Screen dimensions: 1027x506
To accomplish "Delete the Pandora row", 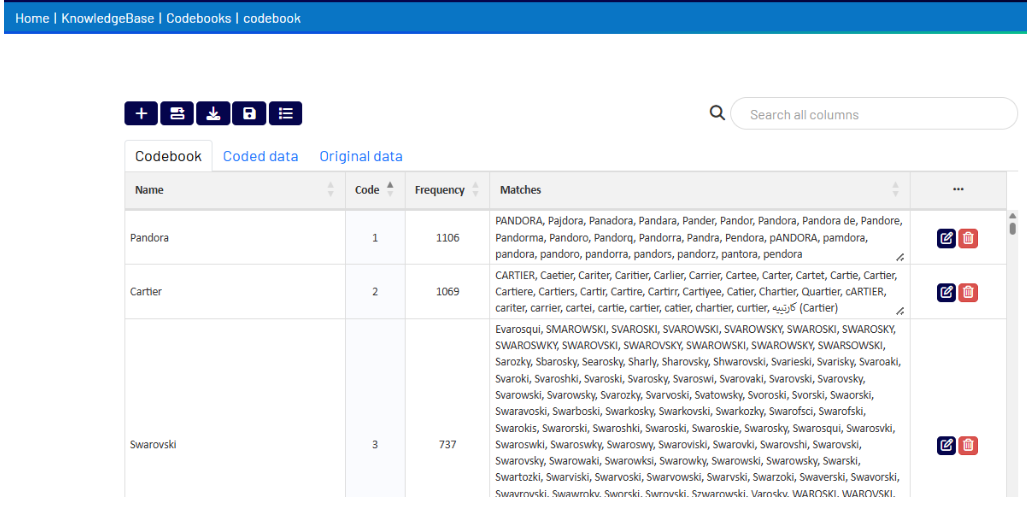I will coord(968,238).
